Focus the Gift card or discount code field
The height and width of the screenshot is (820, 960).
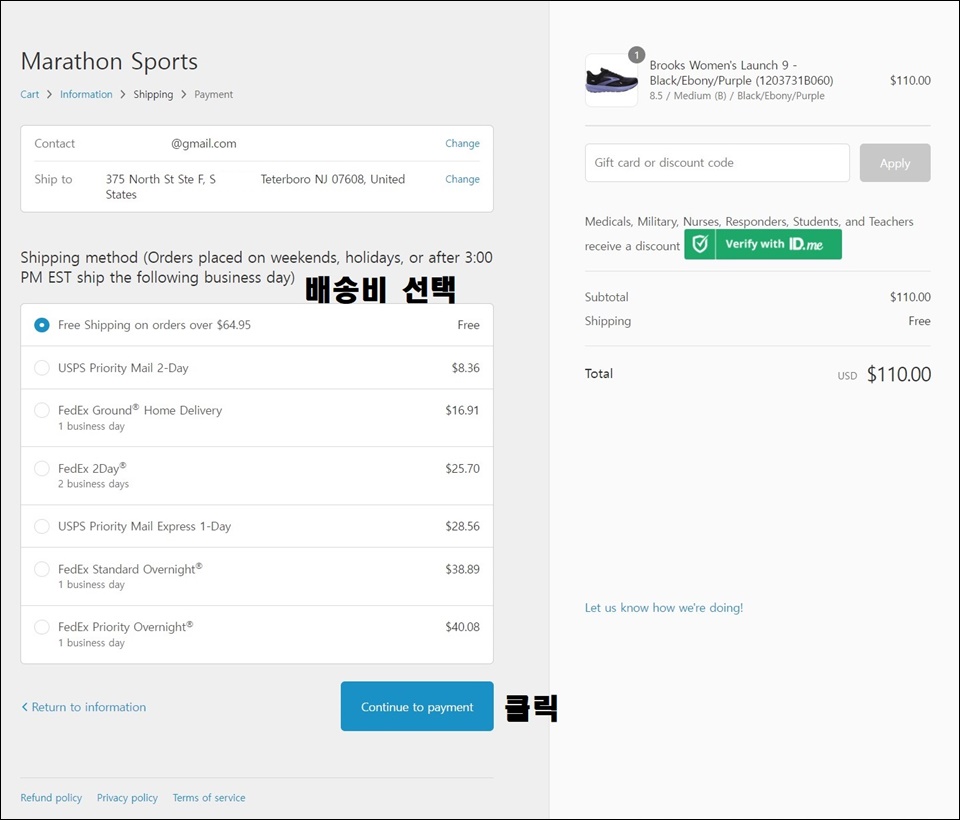(x=717, y=163)
